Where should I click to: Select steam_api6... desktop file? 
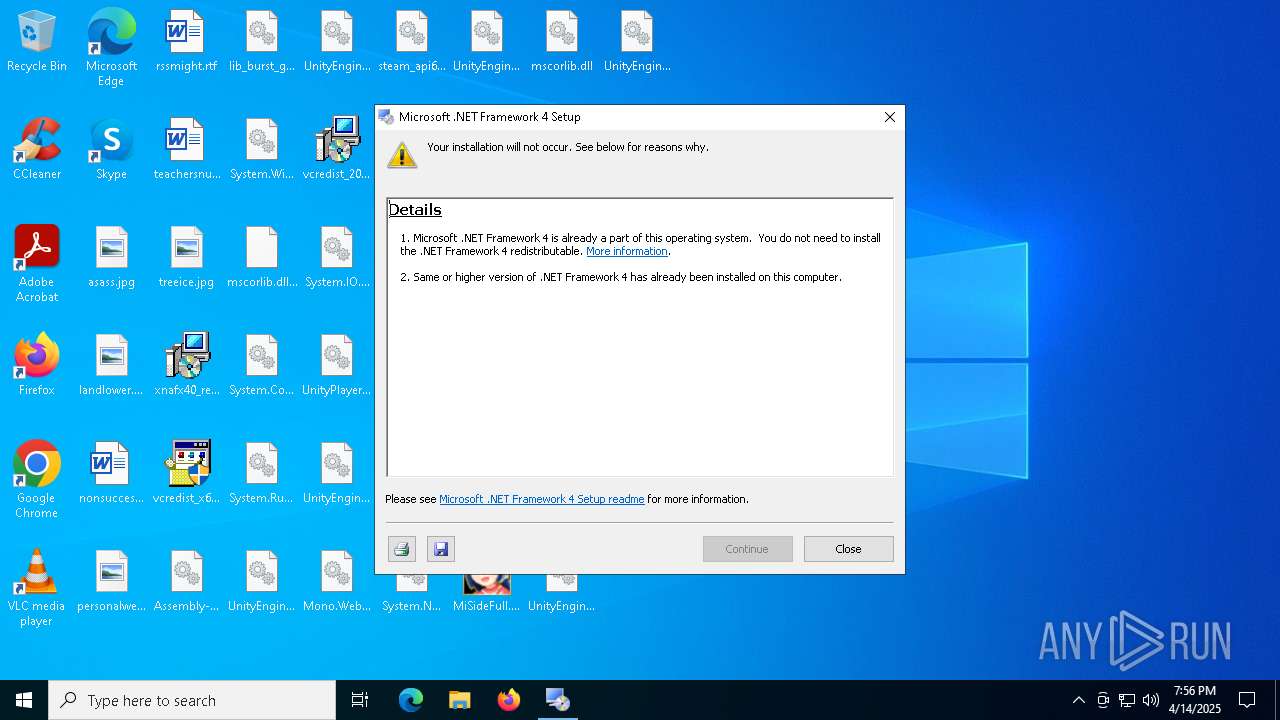(412, 41)
